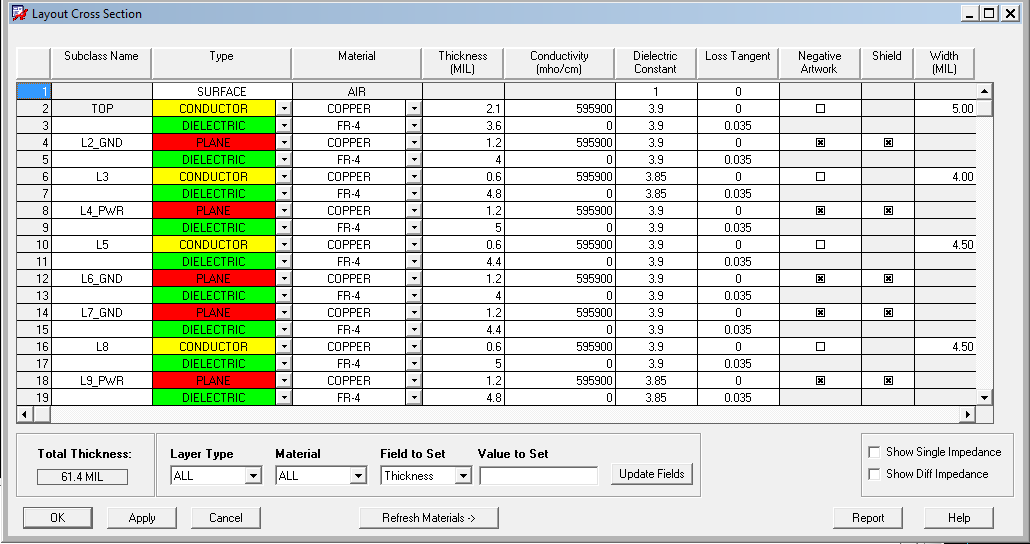
Task: Close the Layout Cross Section window
Action: click(x=1010, y=13)
